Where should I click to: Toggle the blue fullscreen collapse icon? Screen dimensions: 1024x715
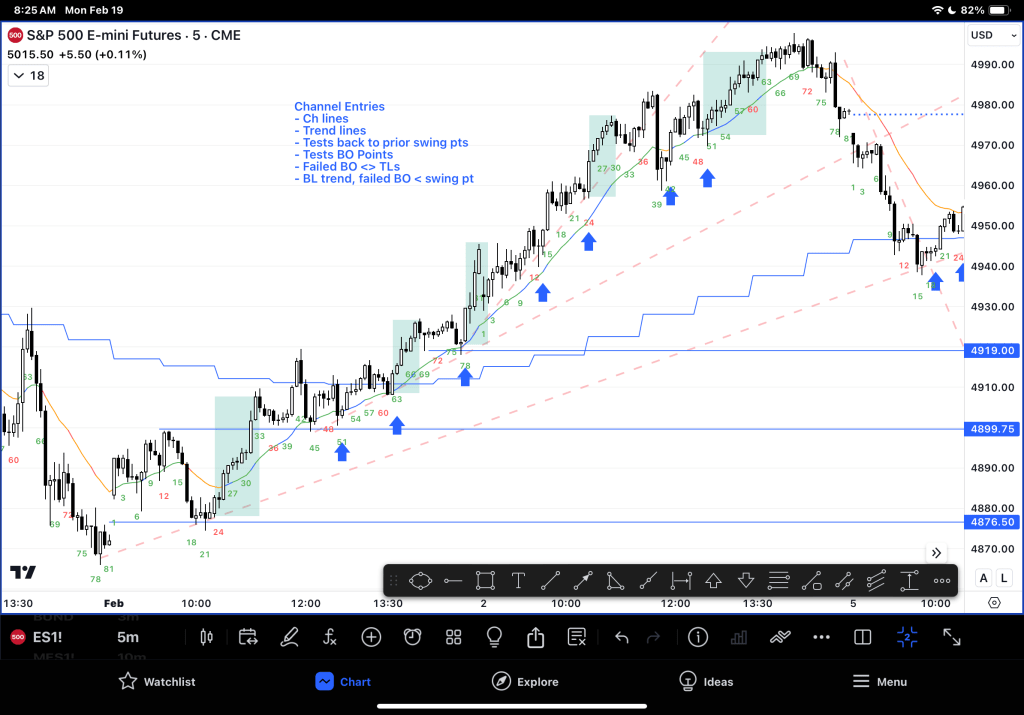907,637
